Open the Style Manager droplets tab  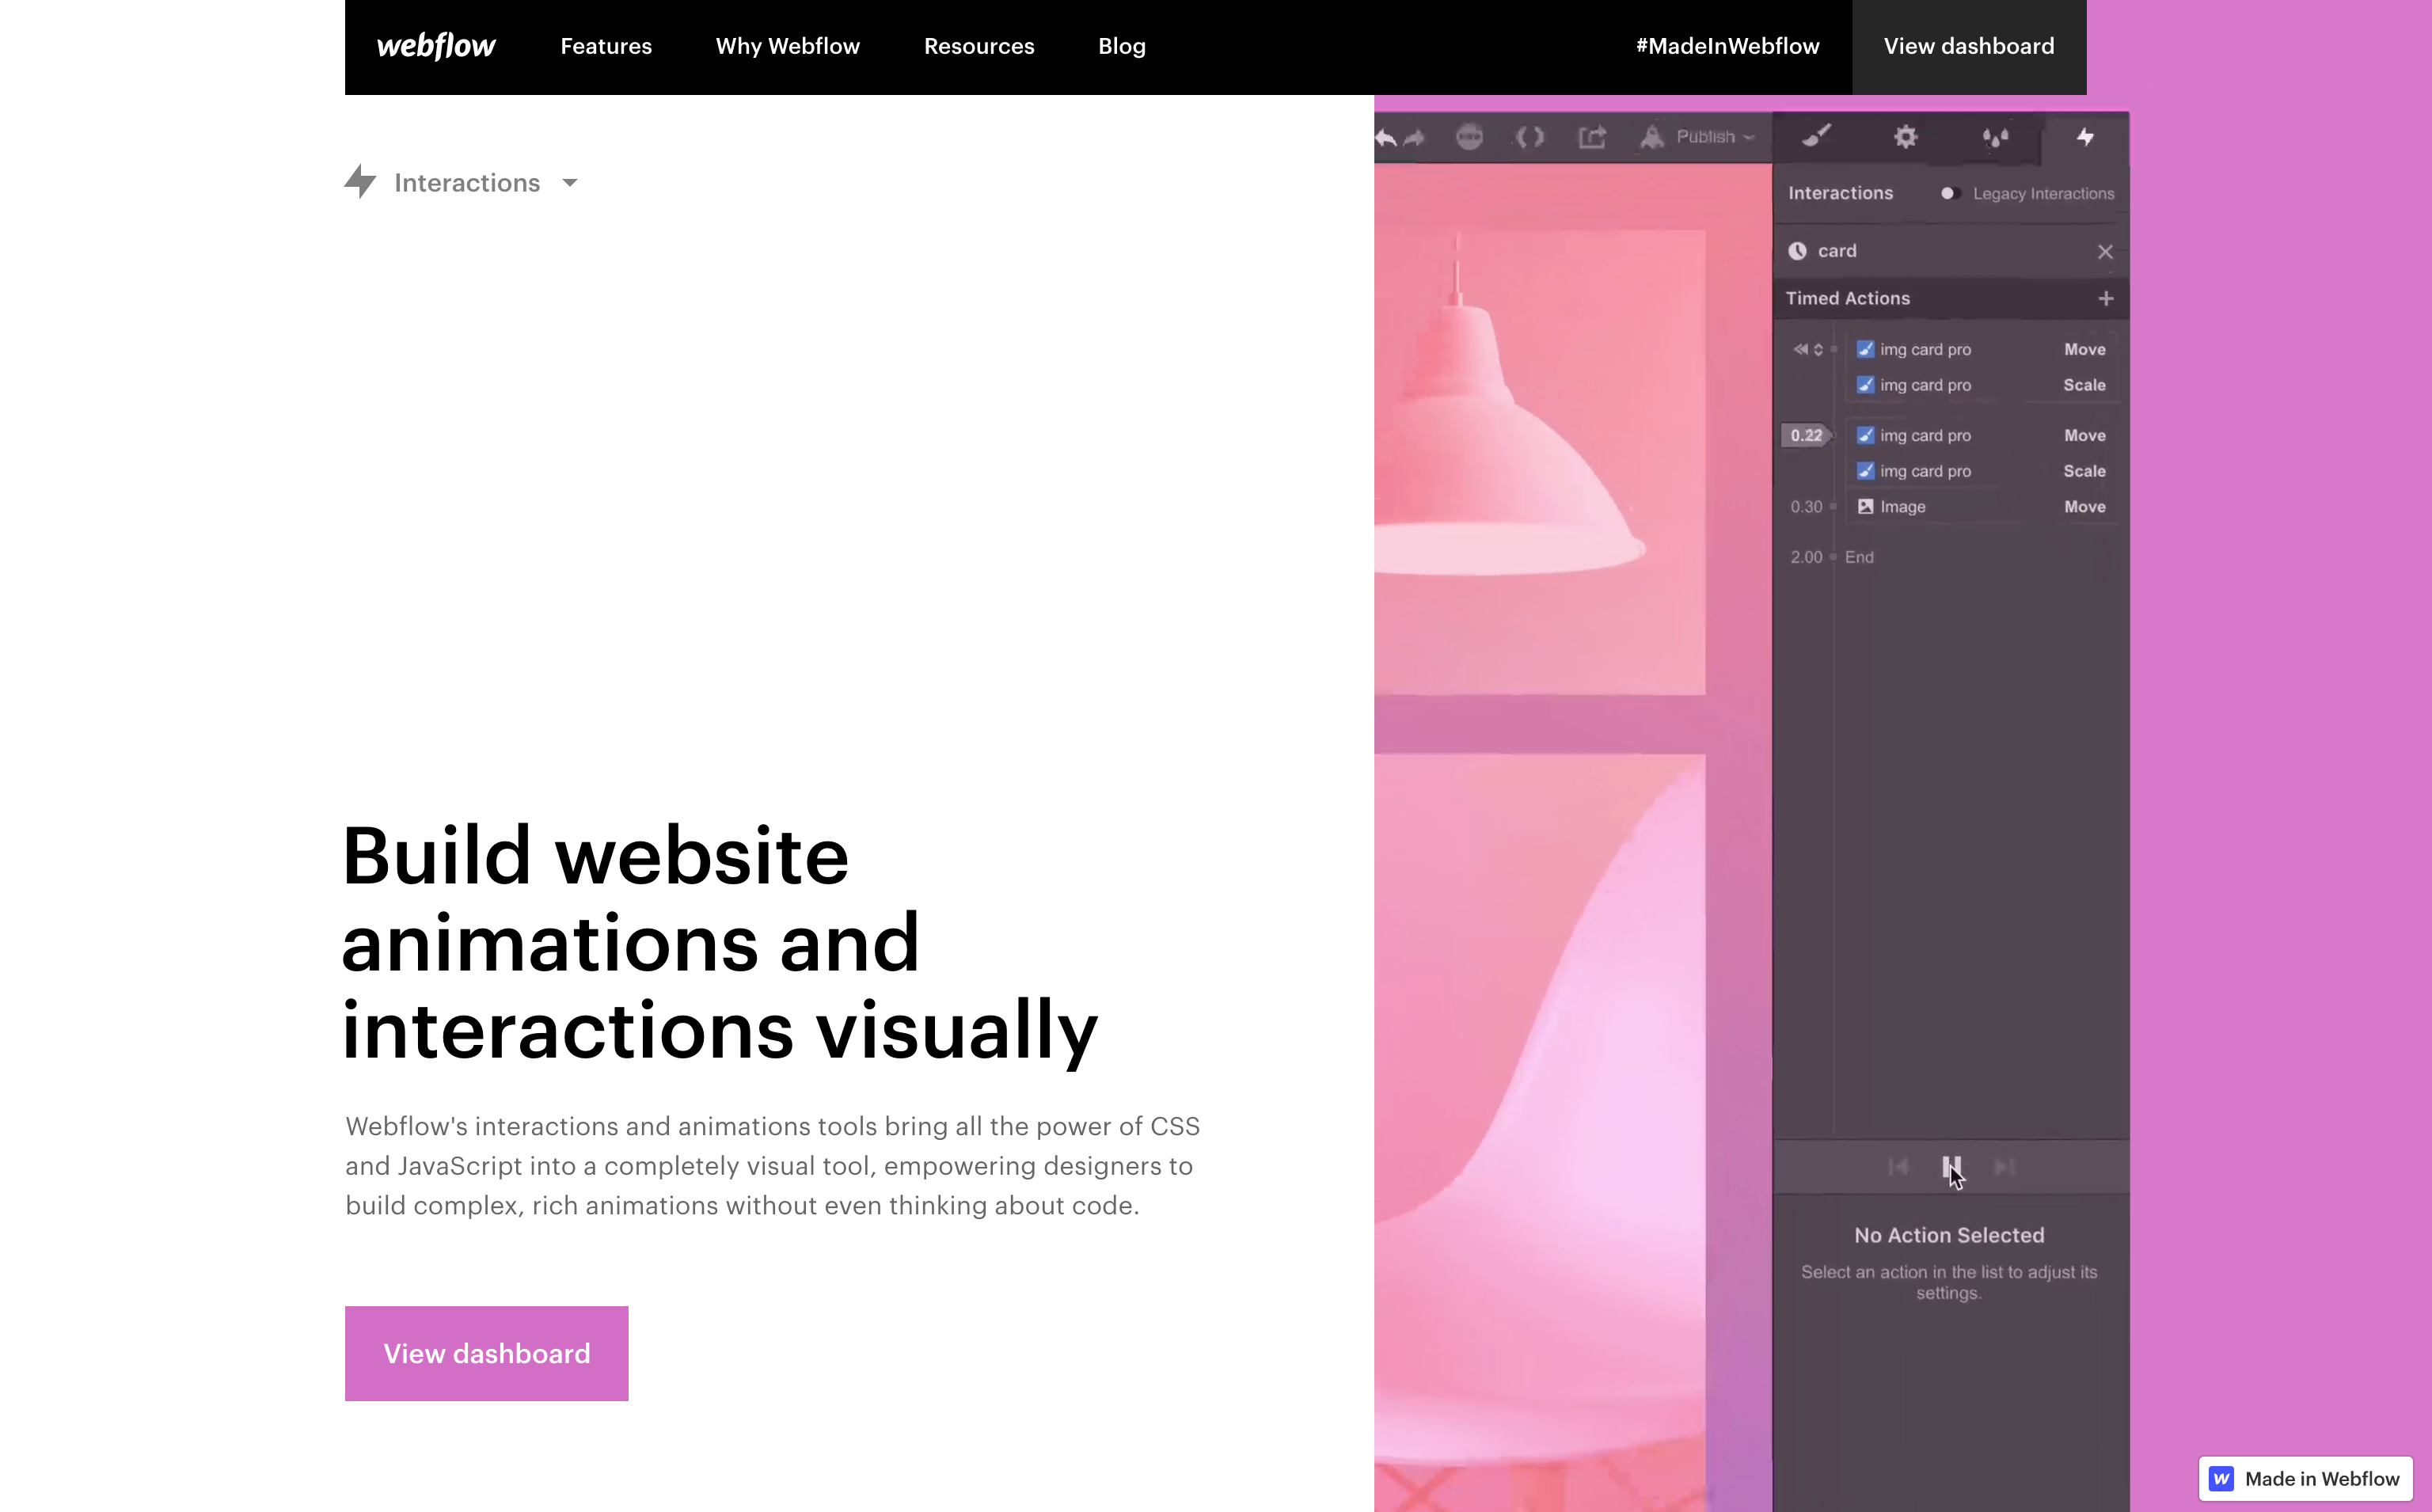tap(1996, 138)
